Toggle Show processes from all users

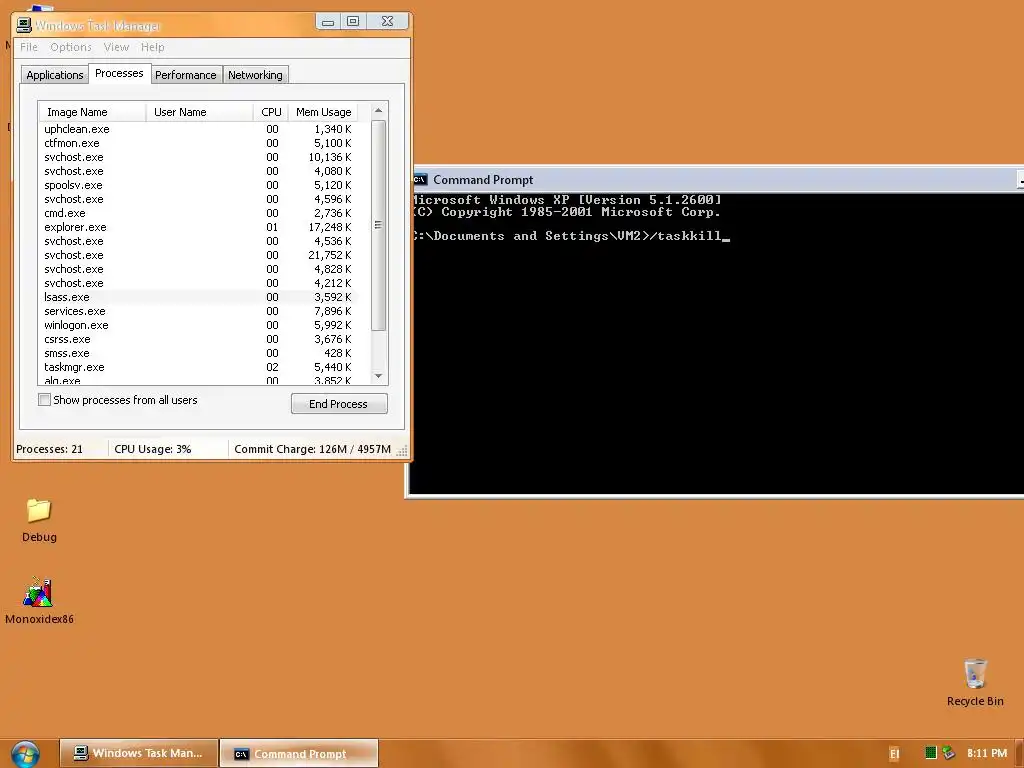pyautogui.click(x=44, y=400)
